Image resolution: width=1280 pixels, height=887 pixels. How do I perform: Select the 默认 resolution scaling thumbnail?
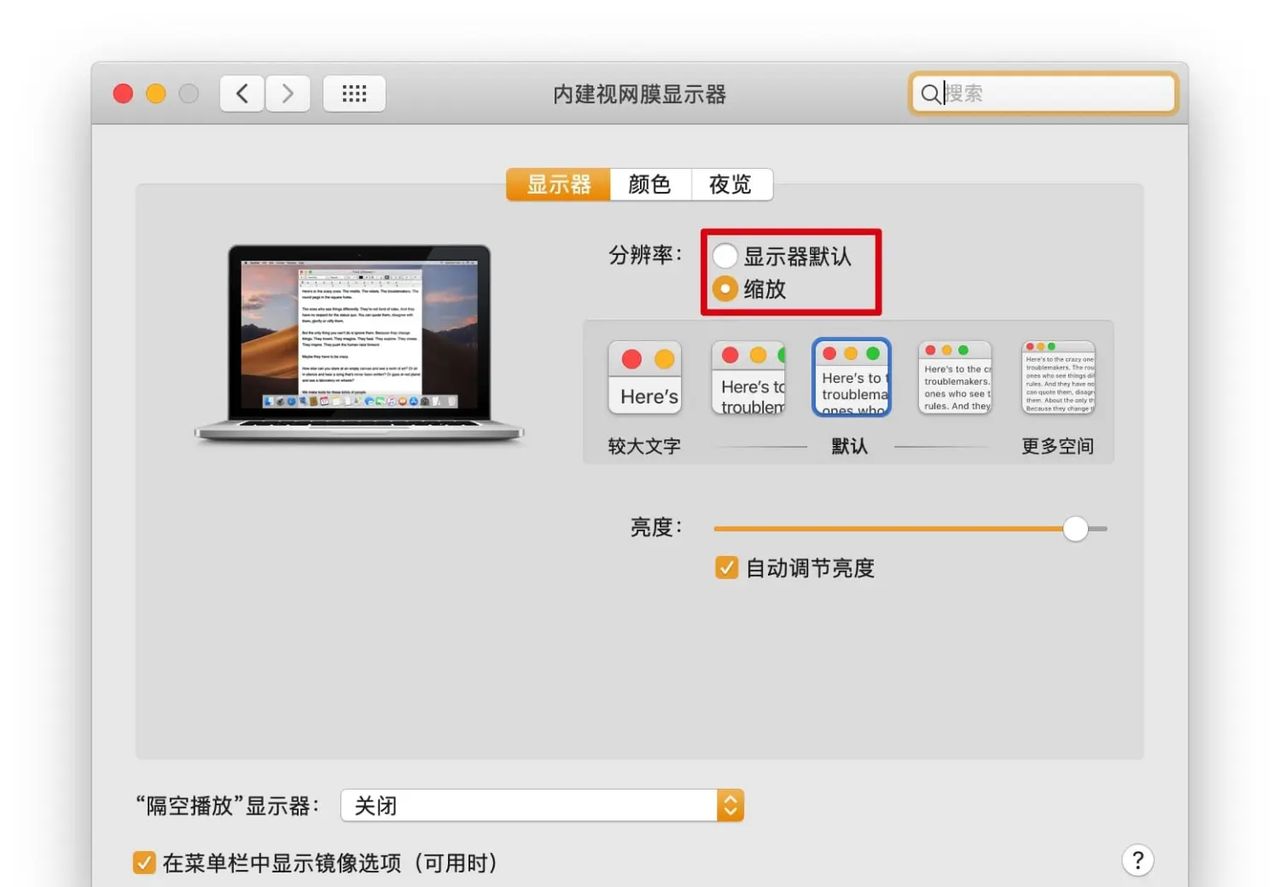pos(850,376)
